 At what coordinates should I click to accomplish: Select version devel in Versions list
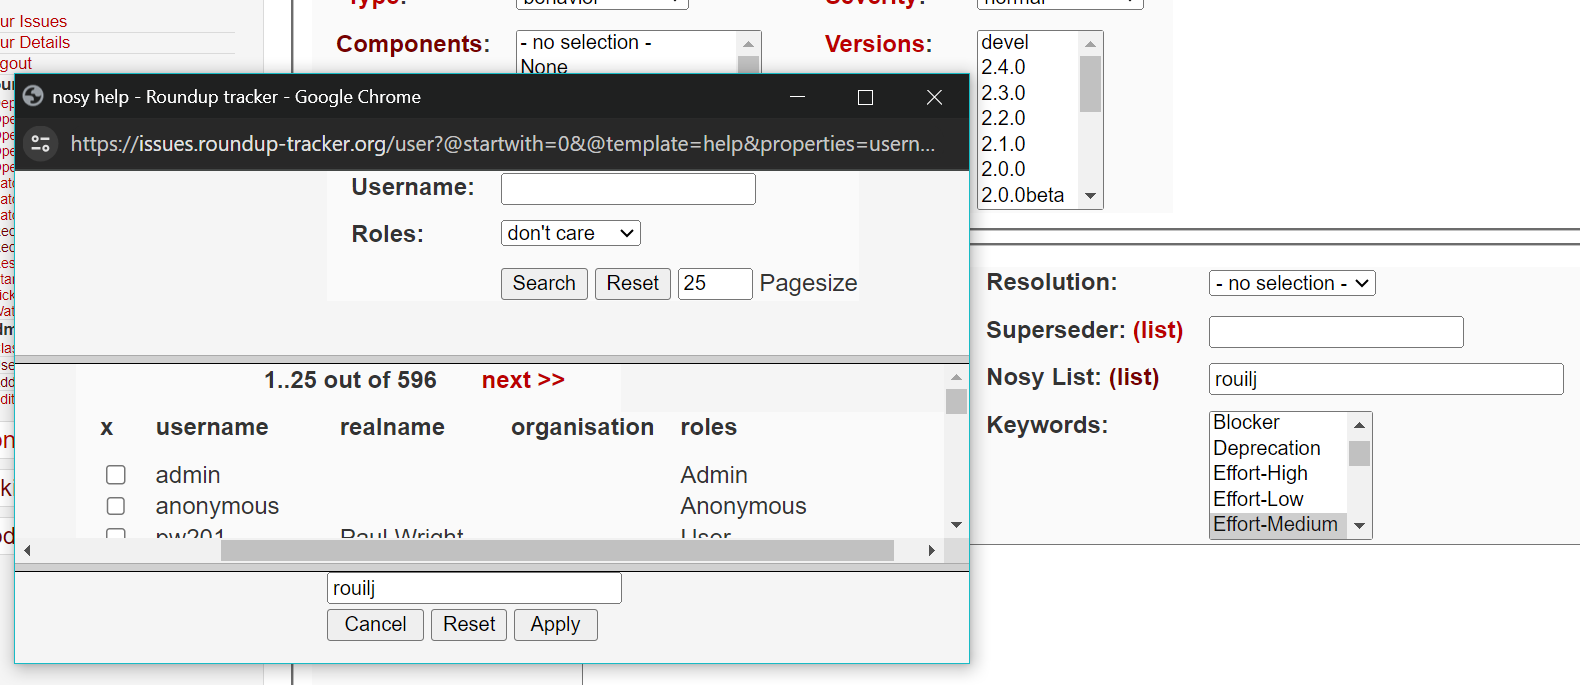[x=1028, y=42]
